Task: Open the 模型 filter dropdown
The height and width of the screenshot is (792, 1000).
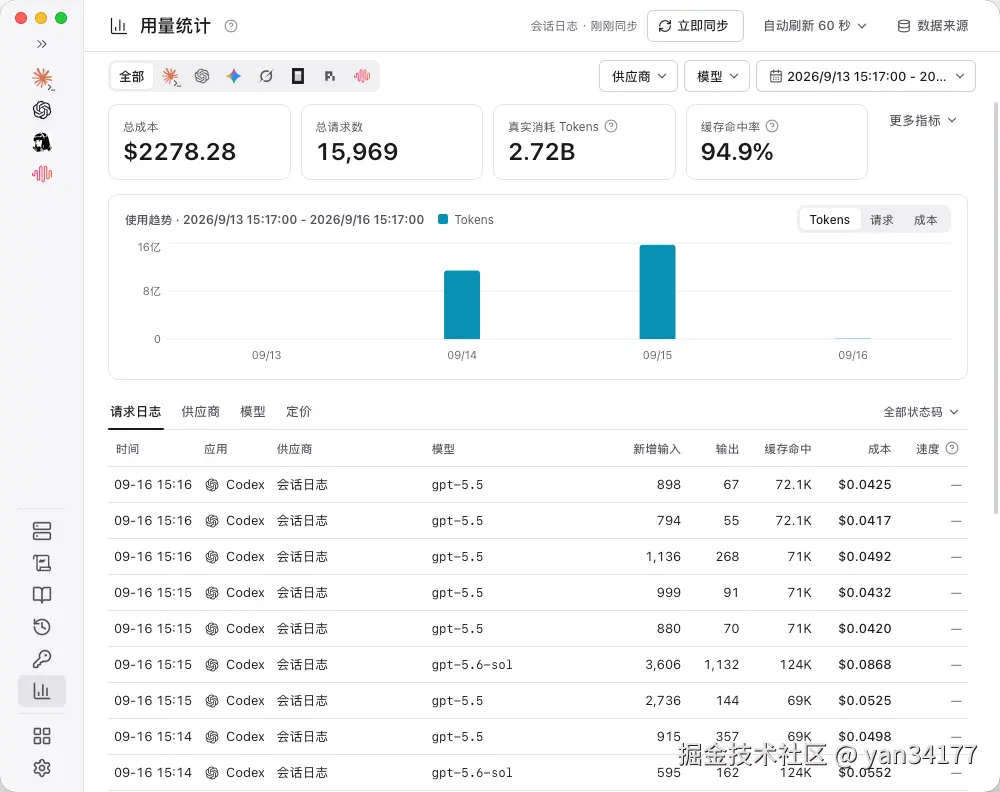Action: (x=717, y=77)
